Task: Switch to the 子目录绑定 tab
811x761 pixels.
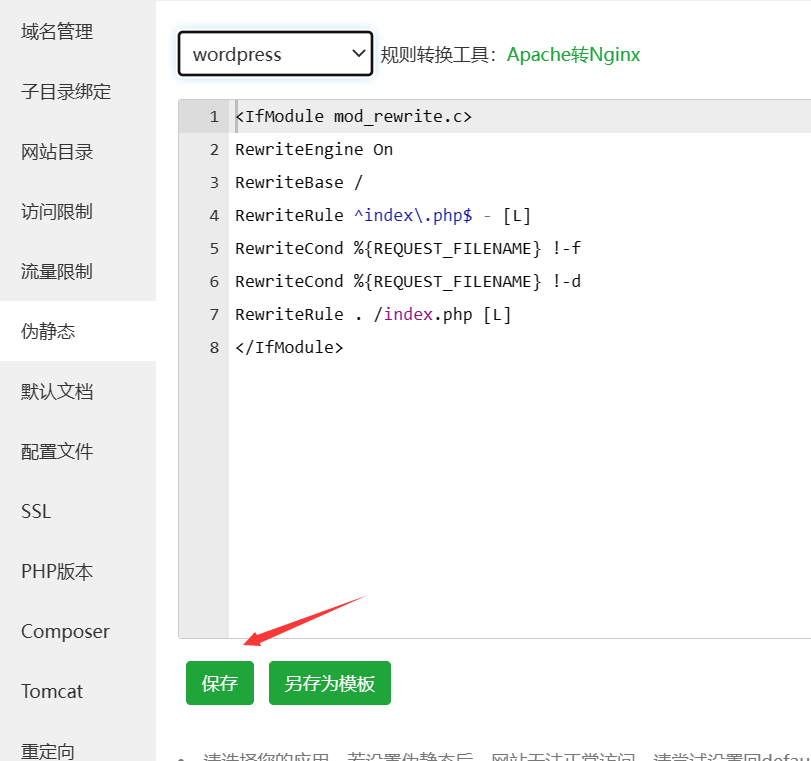Action: tap(66, 92)
